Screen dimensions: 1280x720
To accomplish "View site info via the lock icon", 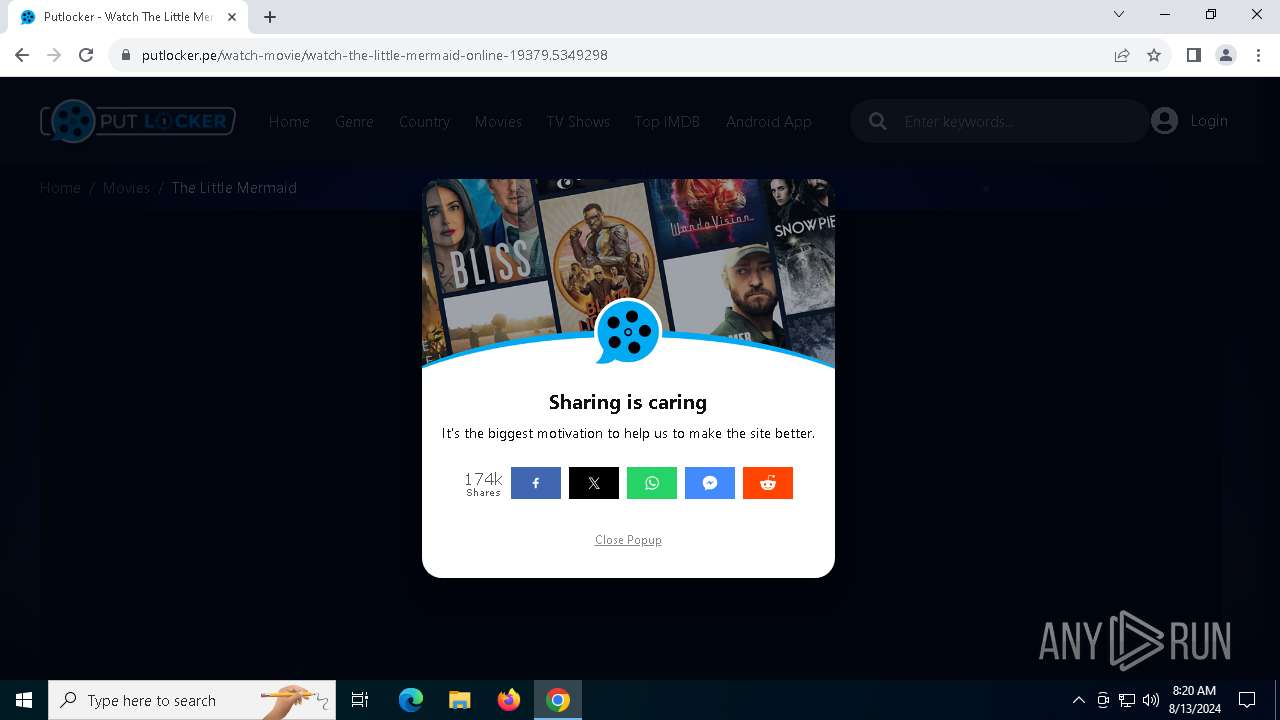I will 125,55.
